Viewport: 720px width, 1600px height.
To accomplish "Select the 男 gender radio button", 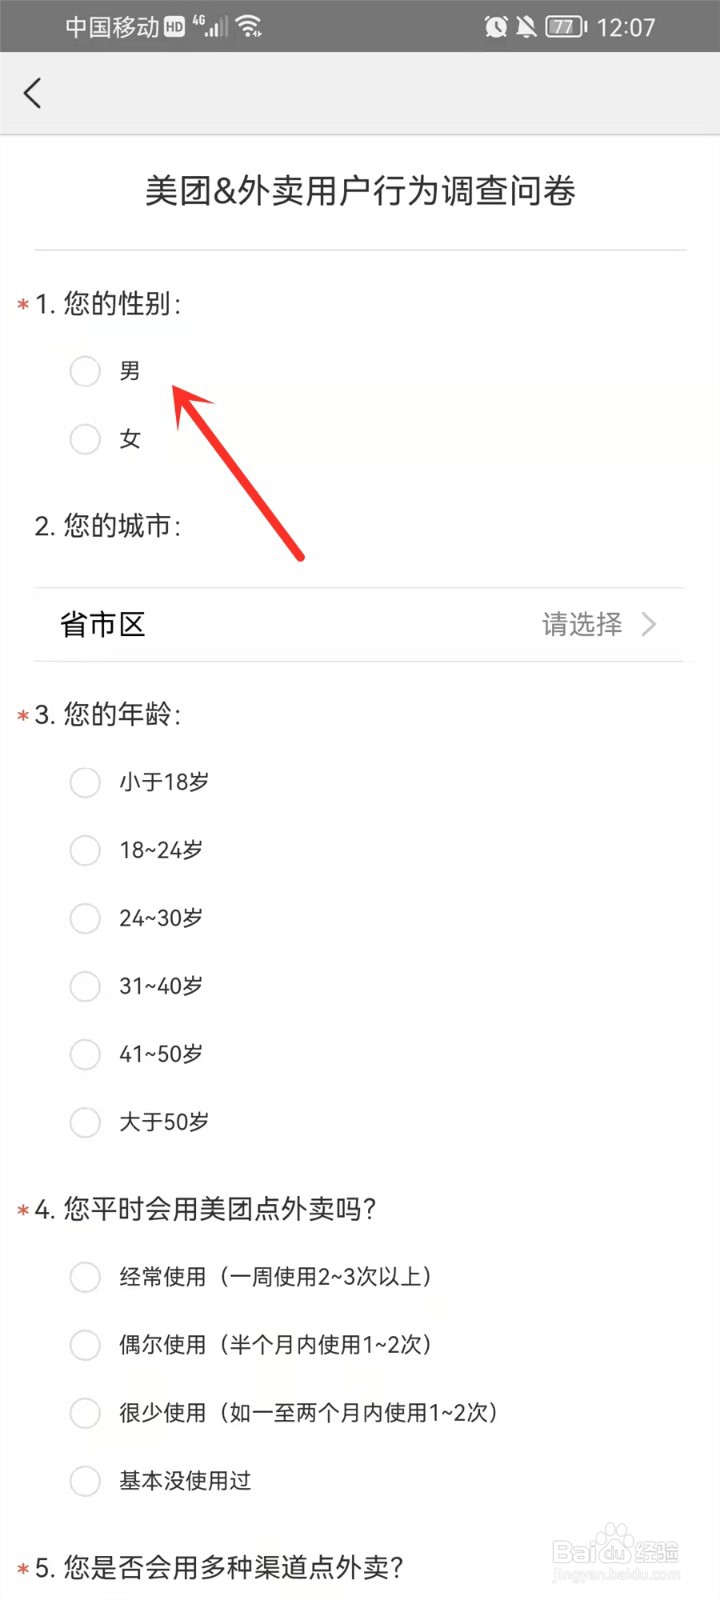I will point(85,371).
